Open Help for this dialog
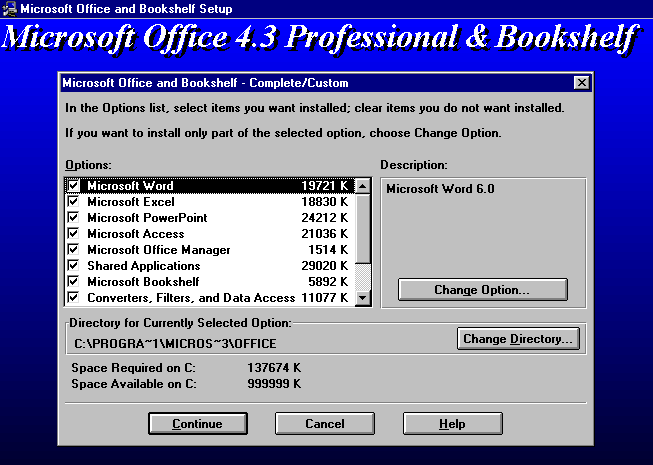The image size is (653, 465). pos(453,424)
